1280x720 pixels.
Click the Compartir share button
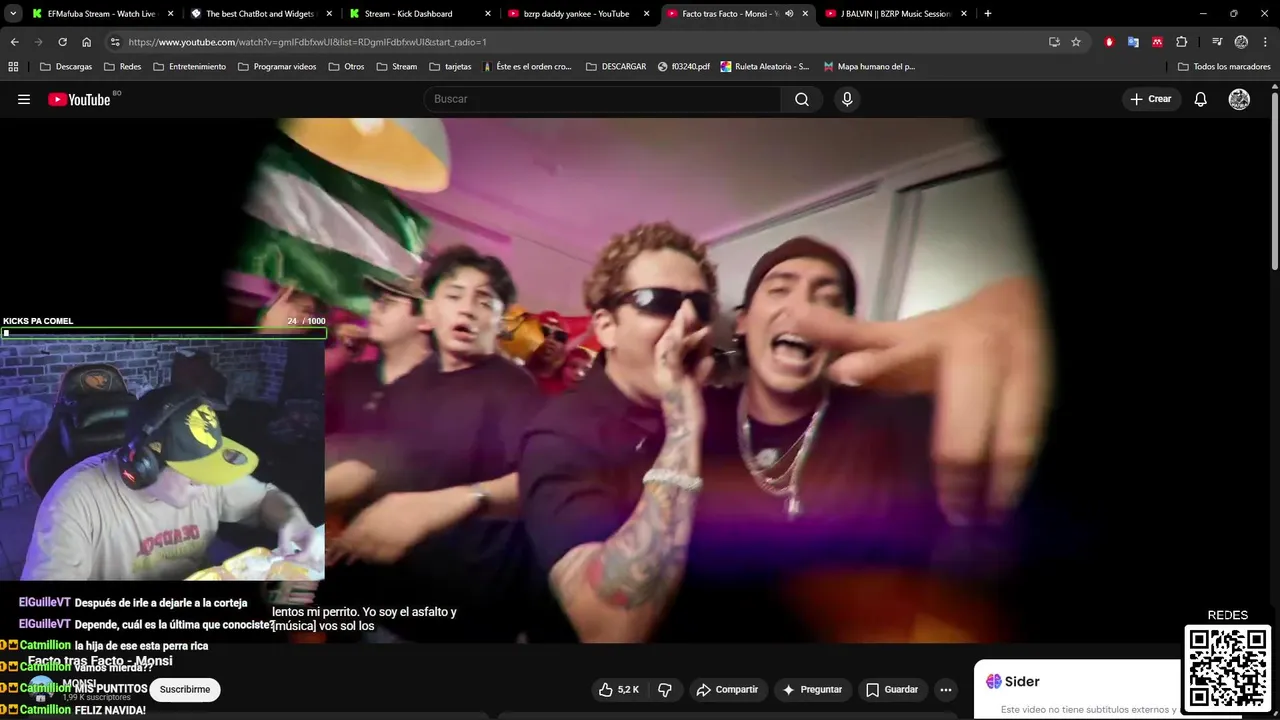coord(727,690)
